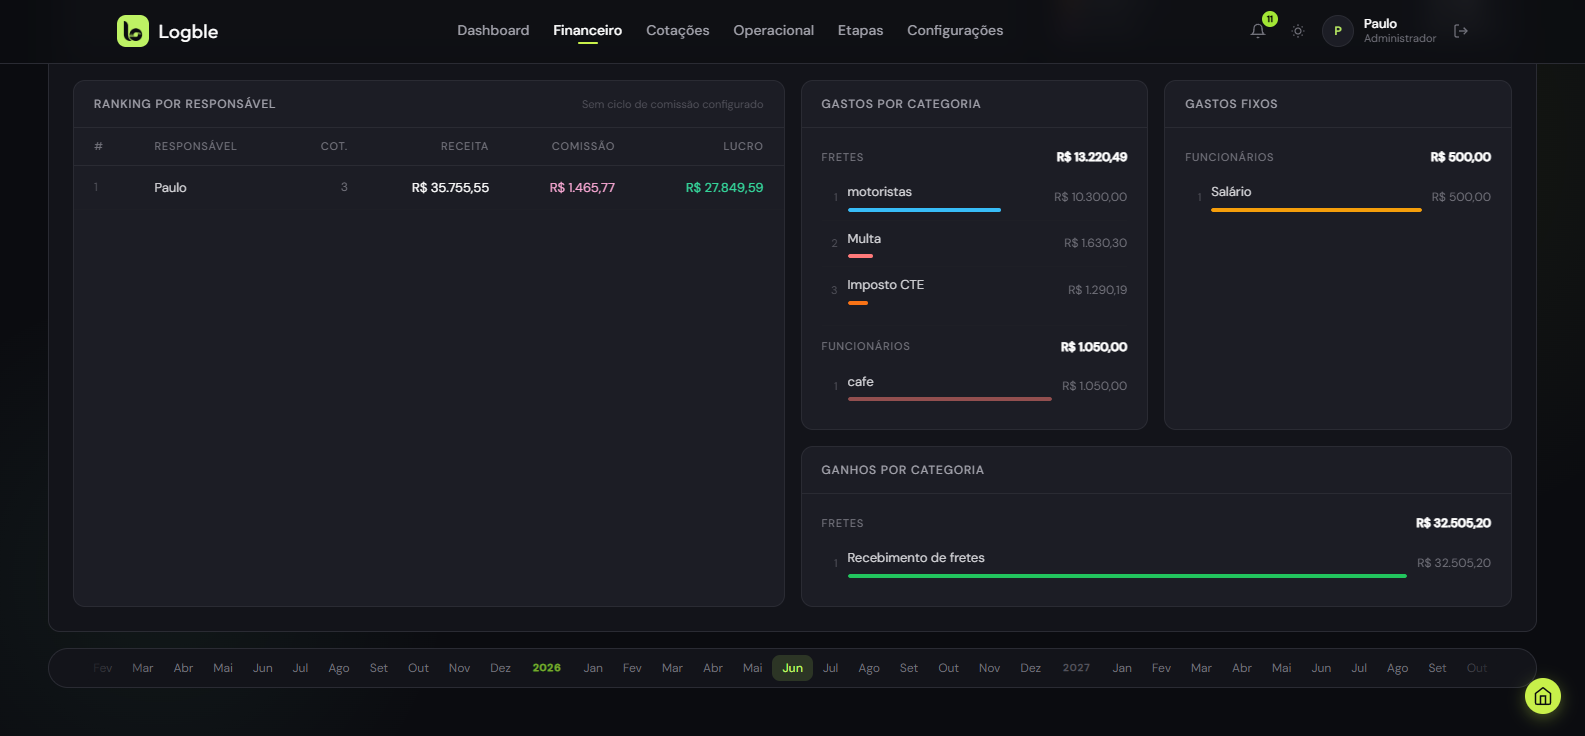Click the cafe expense entry
Image resolution: width=1585 pixels, height=736 pixels.
[x=974, y=386]
